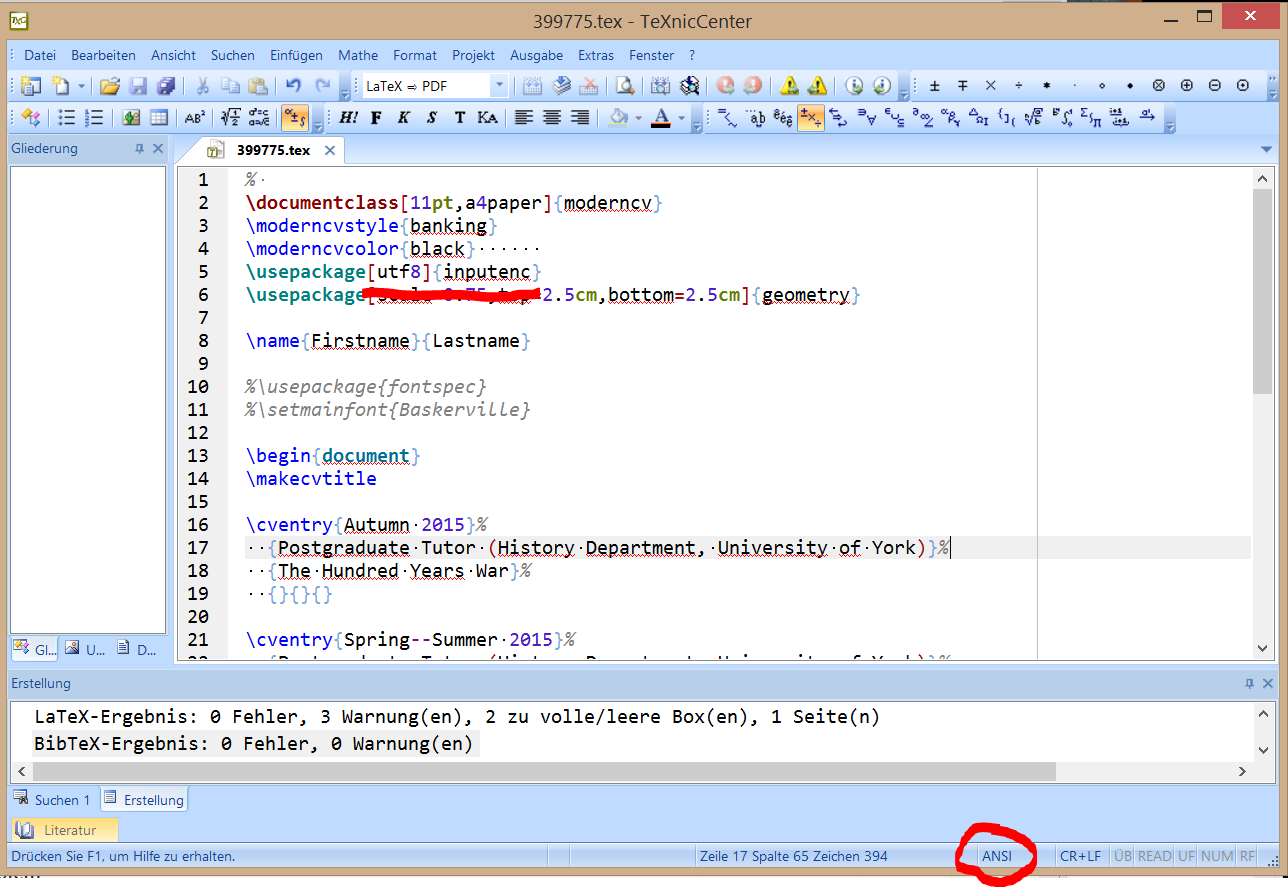
Task: Close the Gliederung panel
Action: (157, 149)
